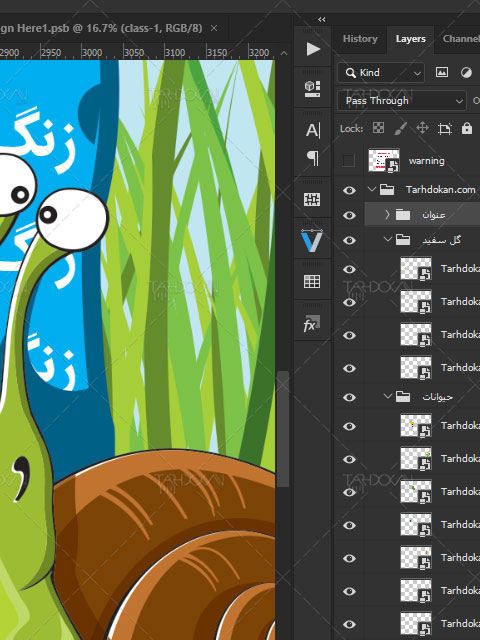Click the lock all padlock icon

tap(467, 129)
